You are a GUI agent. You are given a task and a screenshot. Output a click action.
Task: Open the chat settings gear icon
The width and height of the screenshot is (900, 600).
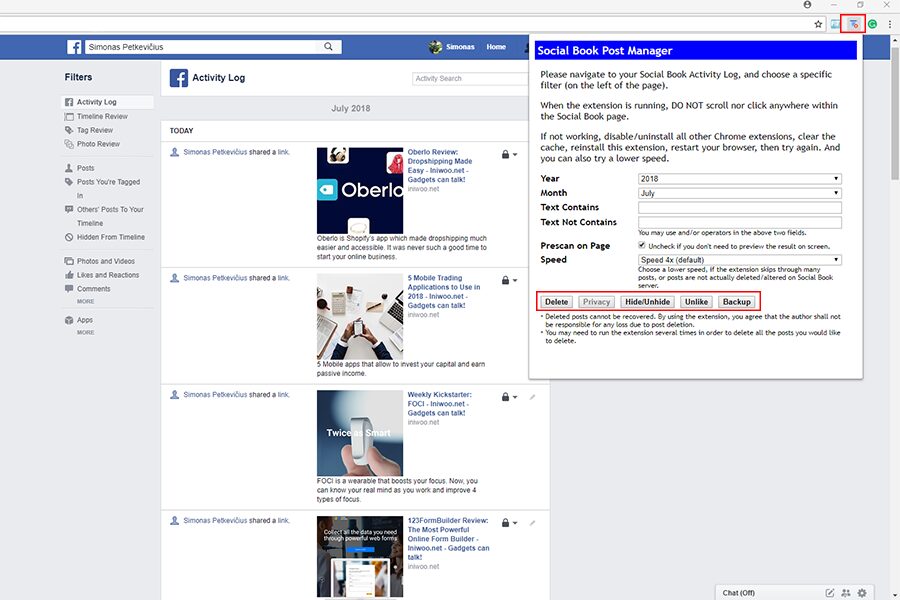tap(862, 593)
